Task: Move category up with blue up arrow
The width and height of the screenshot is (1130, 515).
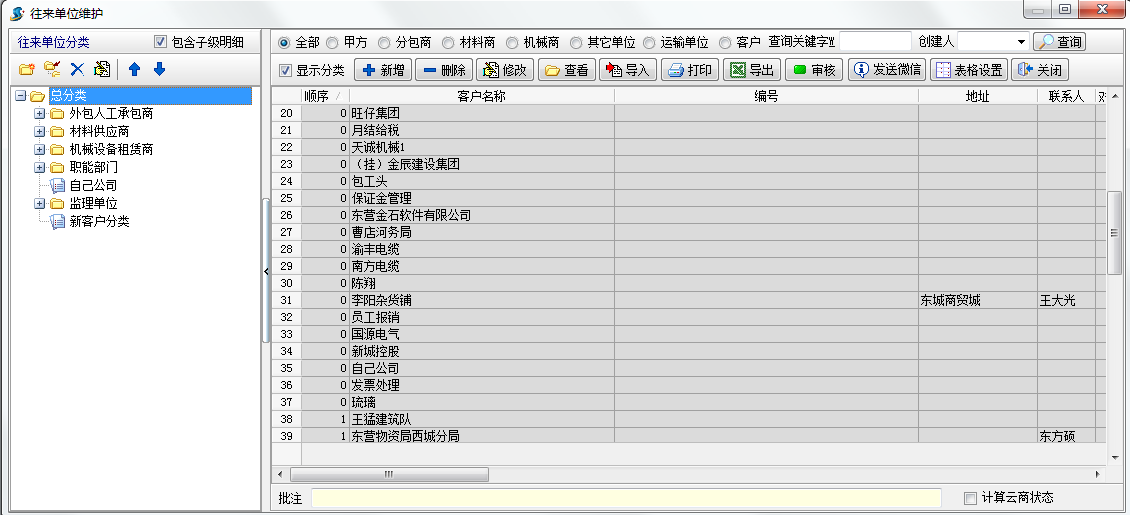Action: [x=134, y=70]
